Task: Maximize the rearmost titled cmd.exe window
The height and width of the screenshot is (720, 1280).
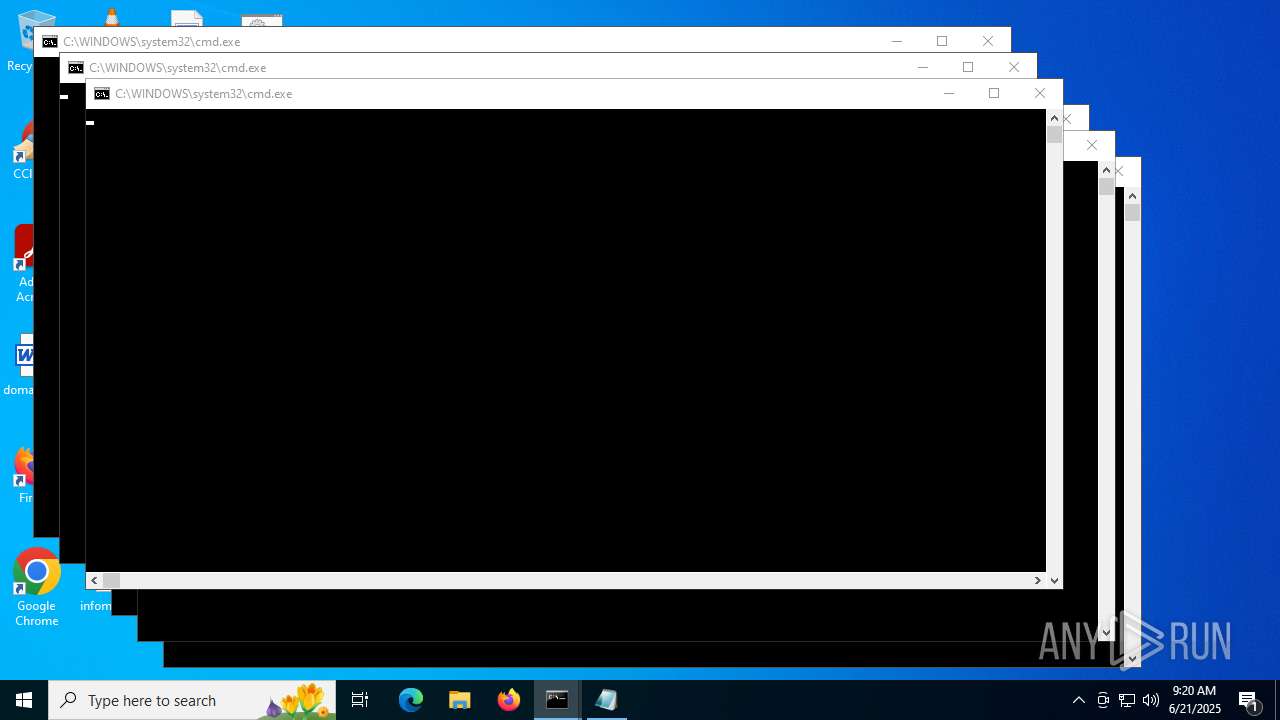Action: click(942, 41)
